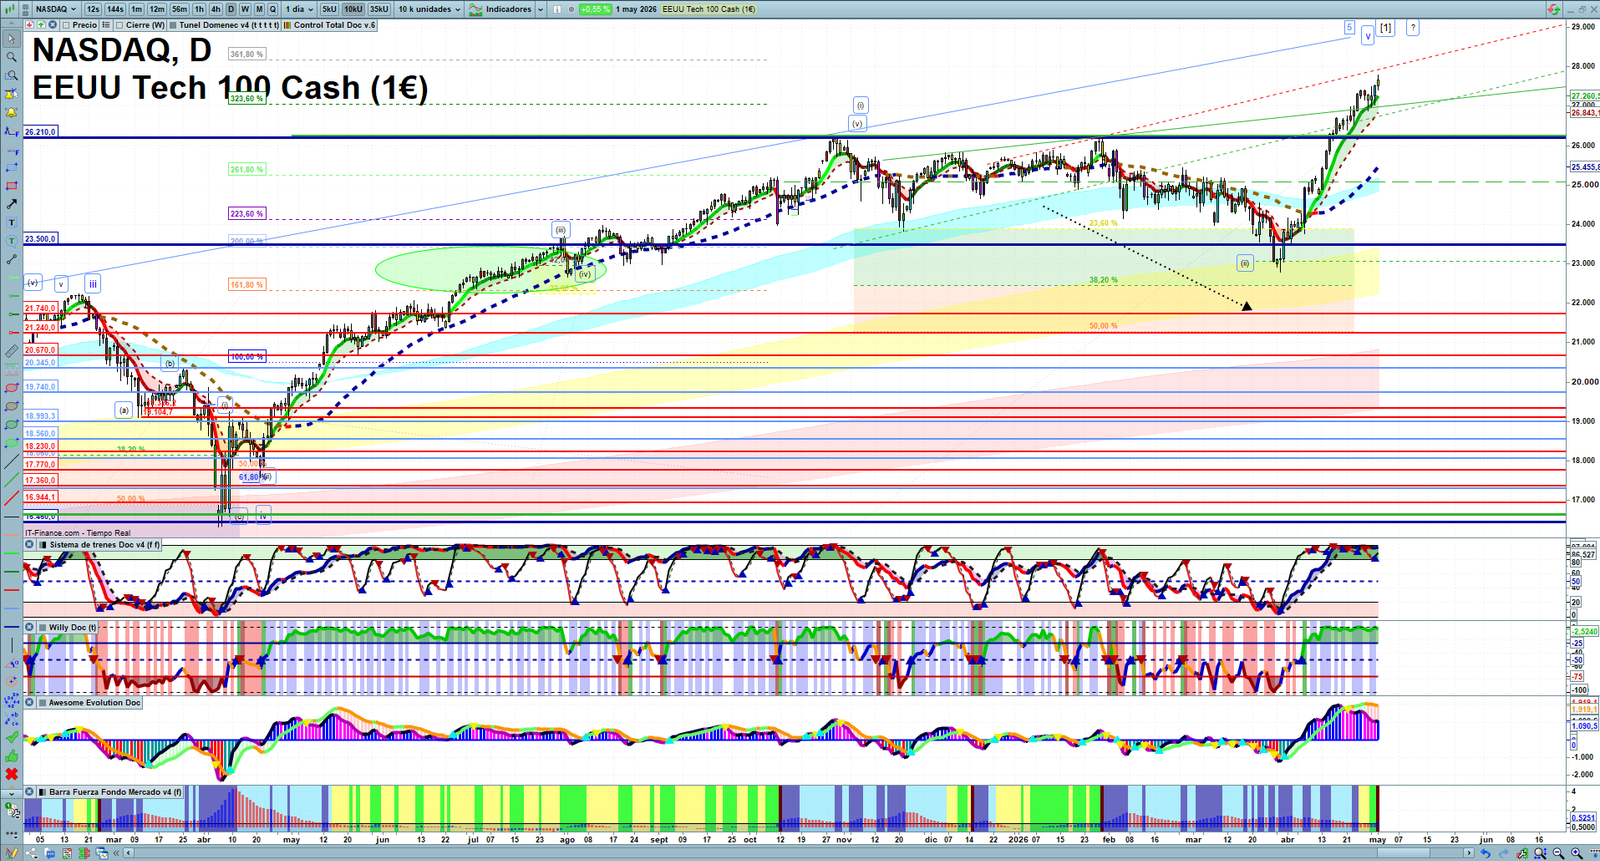Select the green ellipse drawing tool
The width and height of the screenshot is (1600, 861).
pos(11,443)
